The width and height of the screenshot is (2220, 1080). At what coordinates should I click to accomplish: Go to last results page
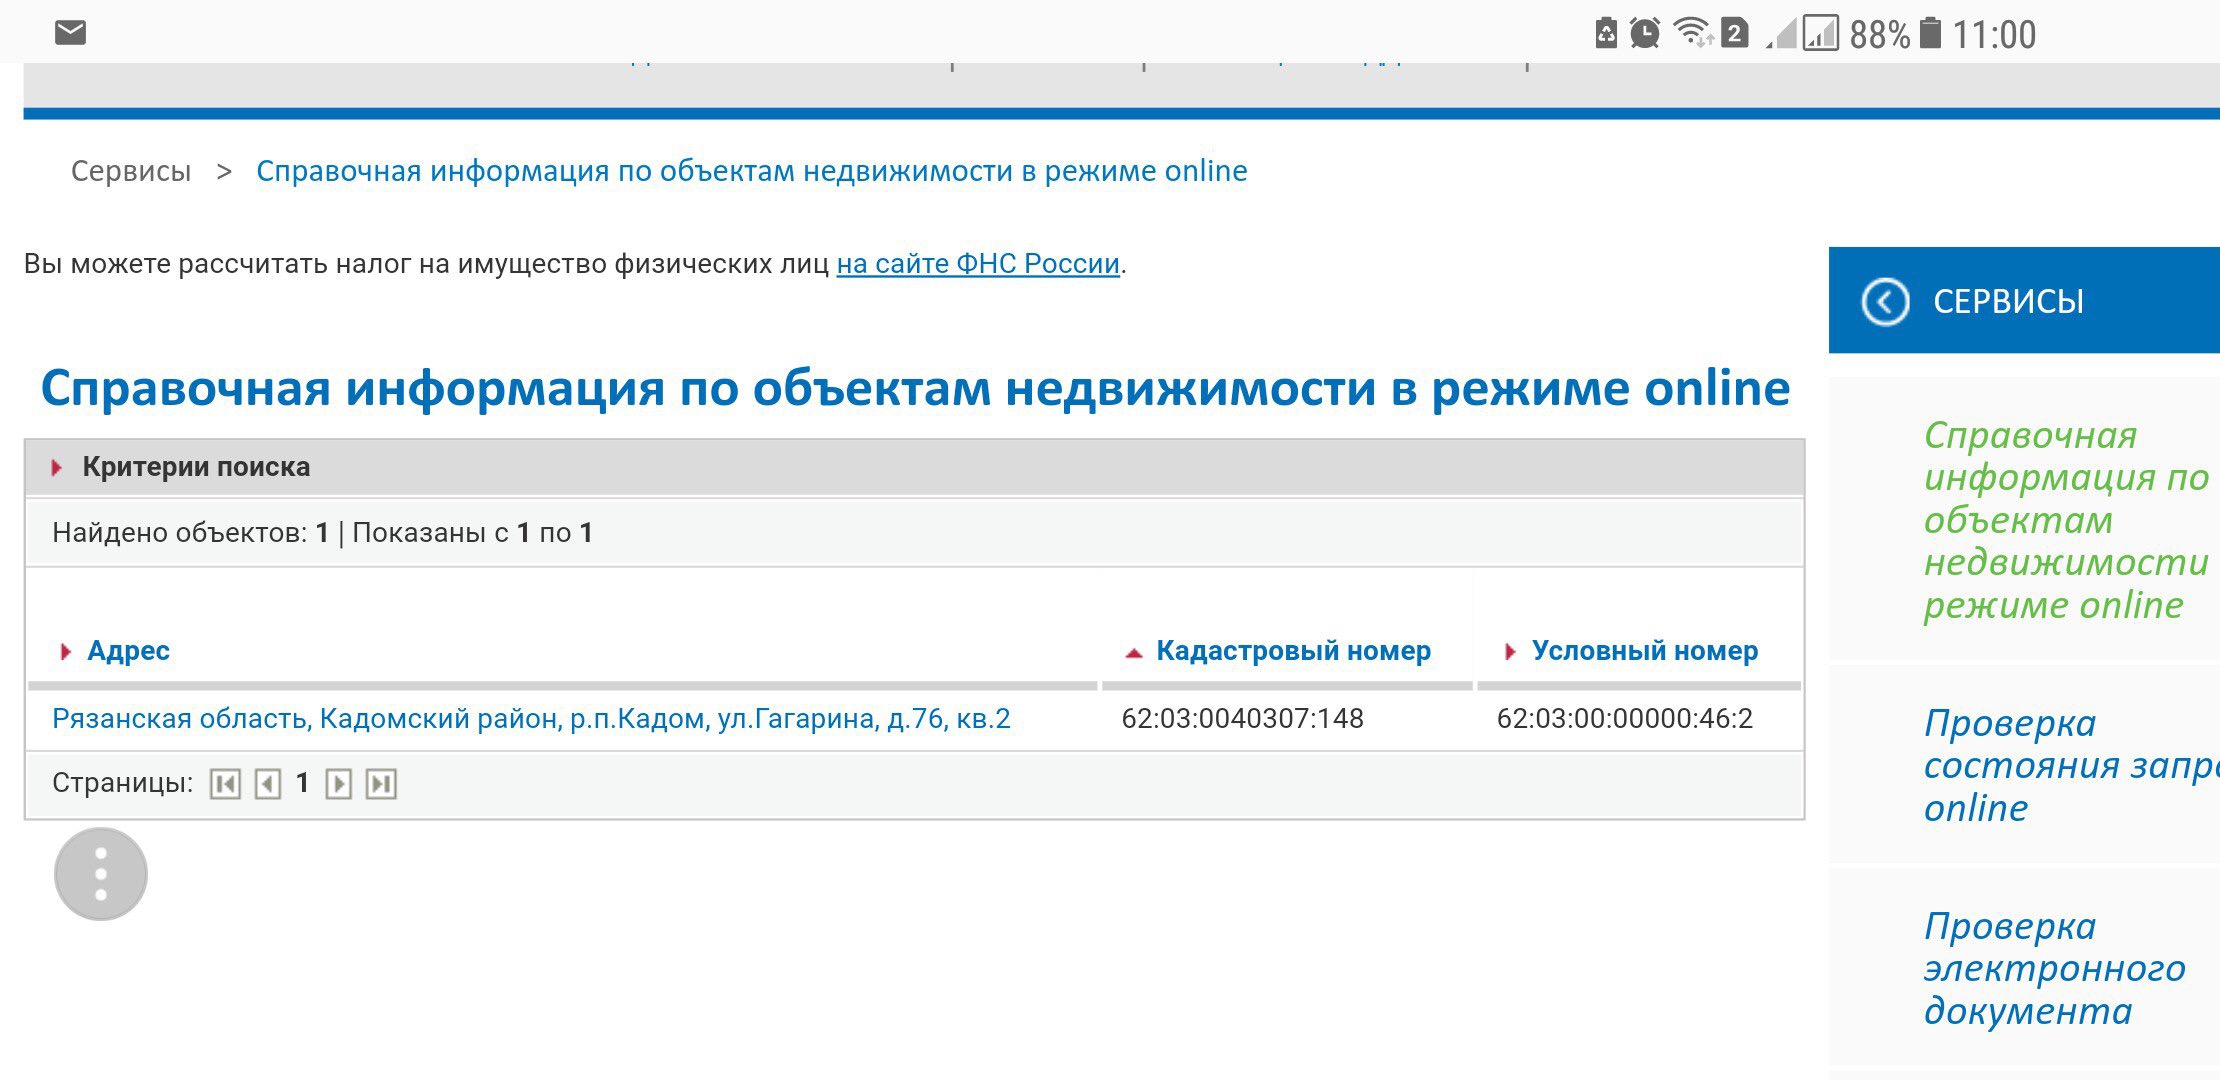pos(381,784)
